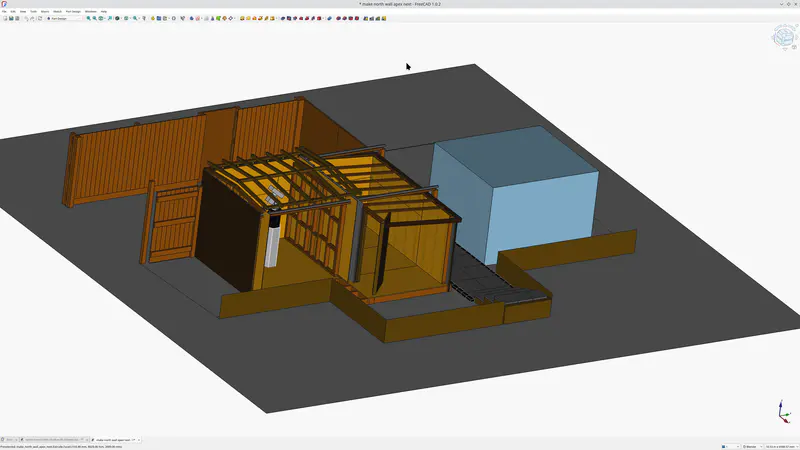This screenshot has width=800, height=450.
Task: Select the Chamfer tool
Action: pyautogui.click(x=344, y=18)
